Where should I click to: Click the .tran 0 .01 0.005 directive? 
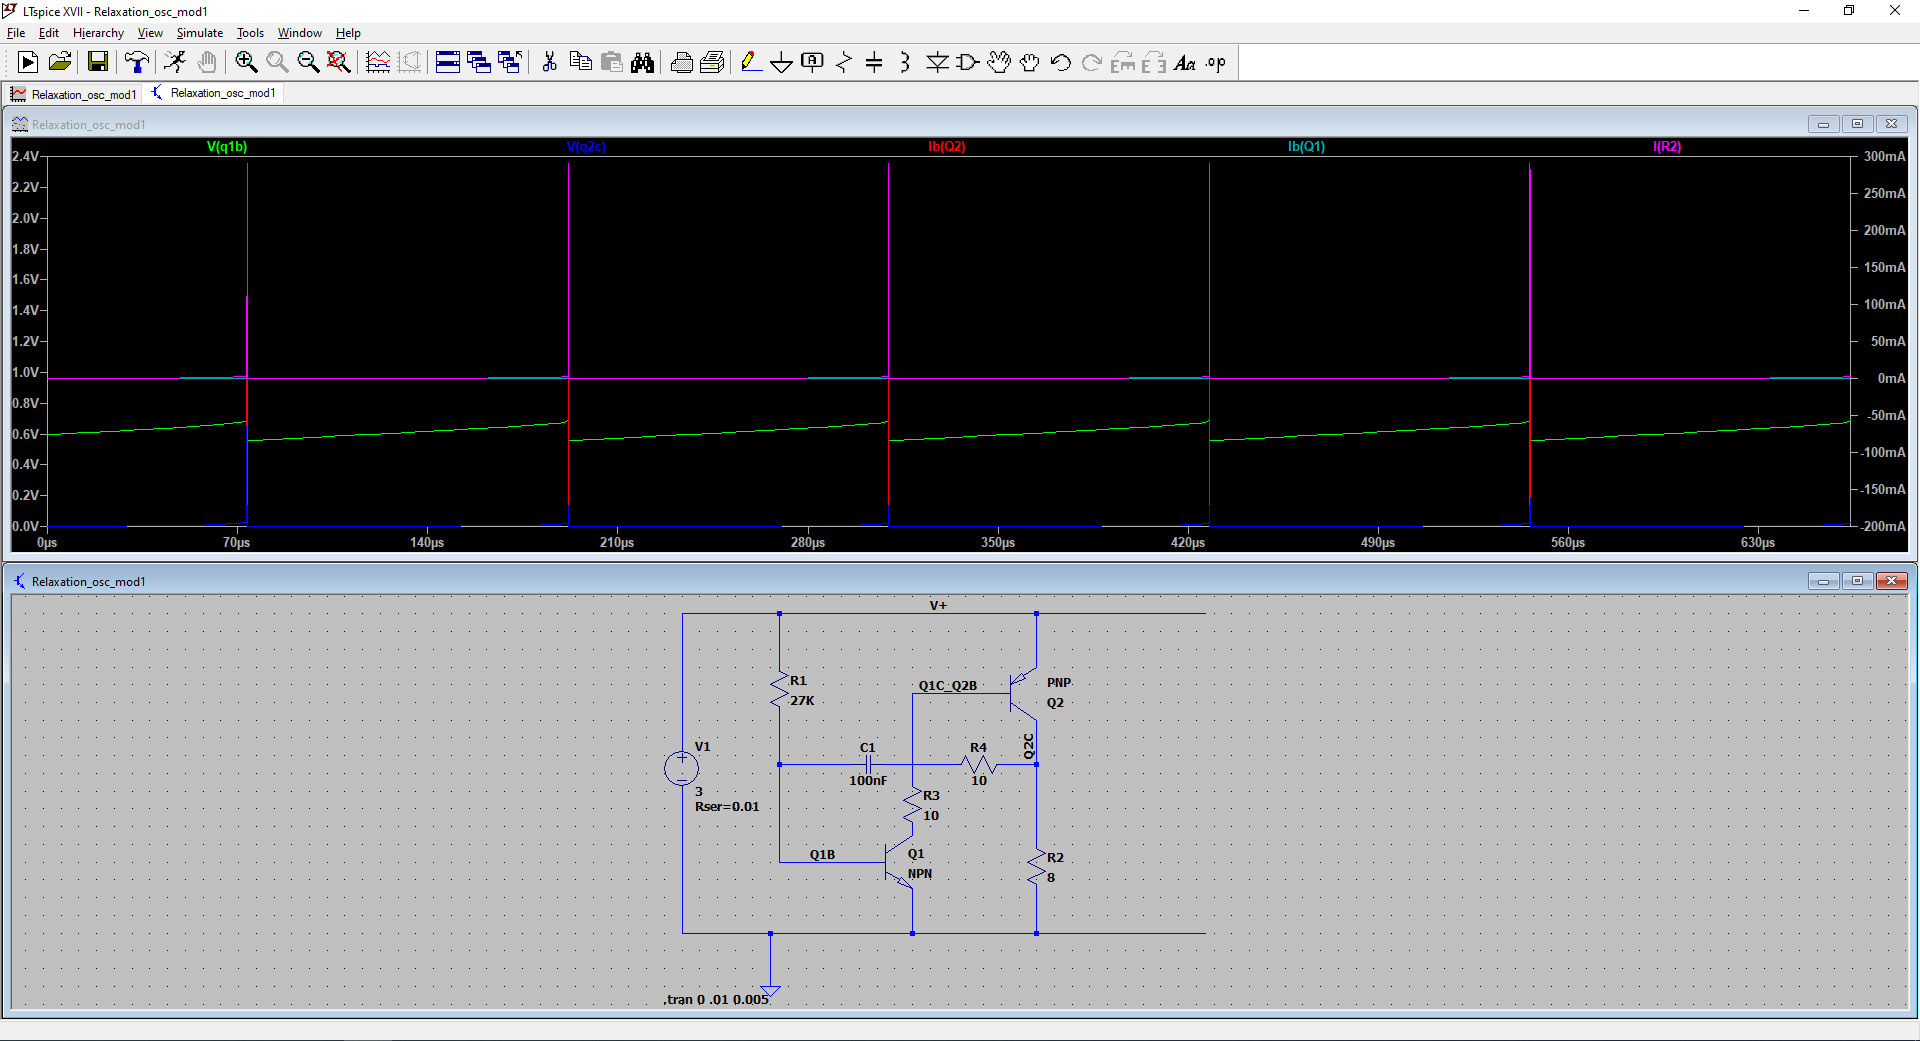click(x=716, y=999)
